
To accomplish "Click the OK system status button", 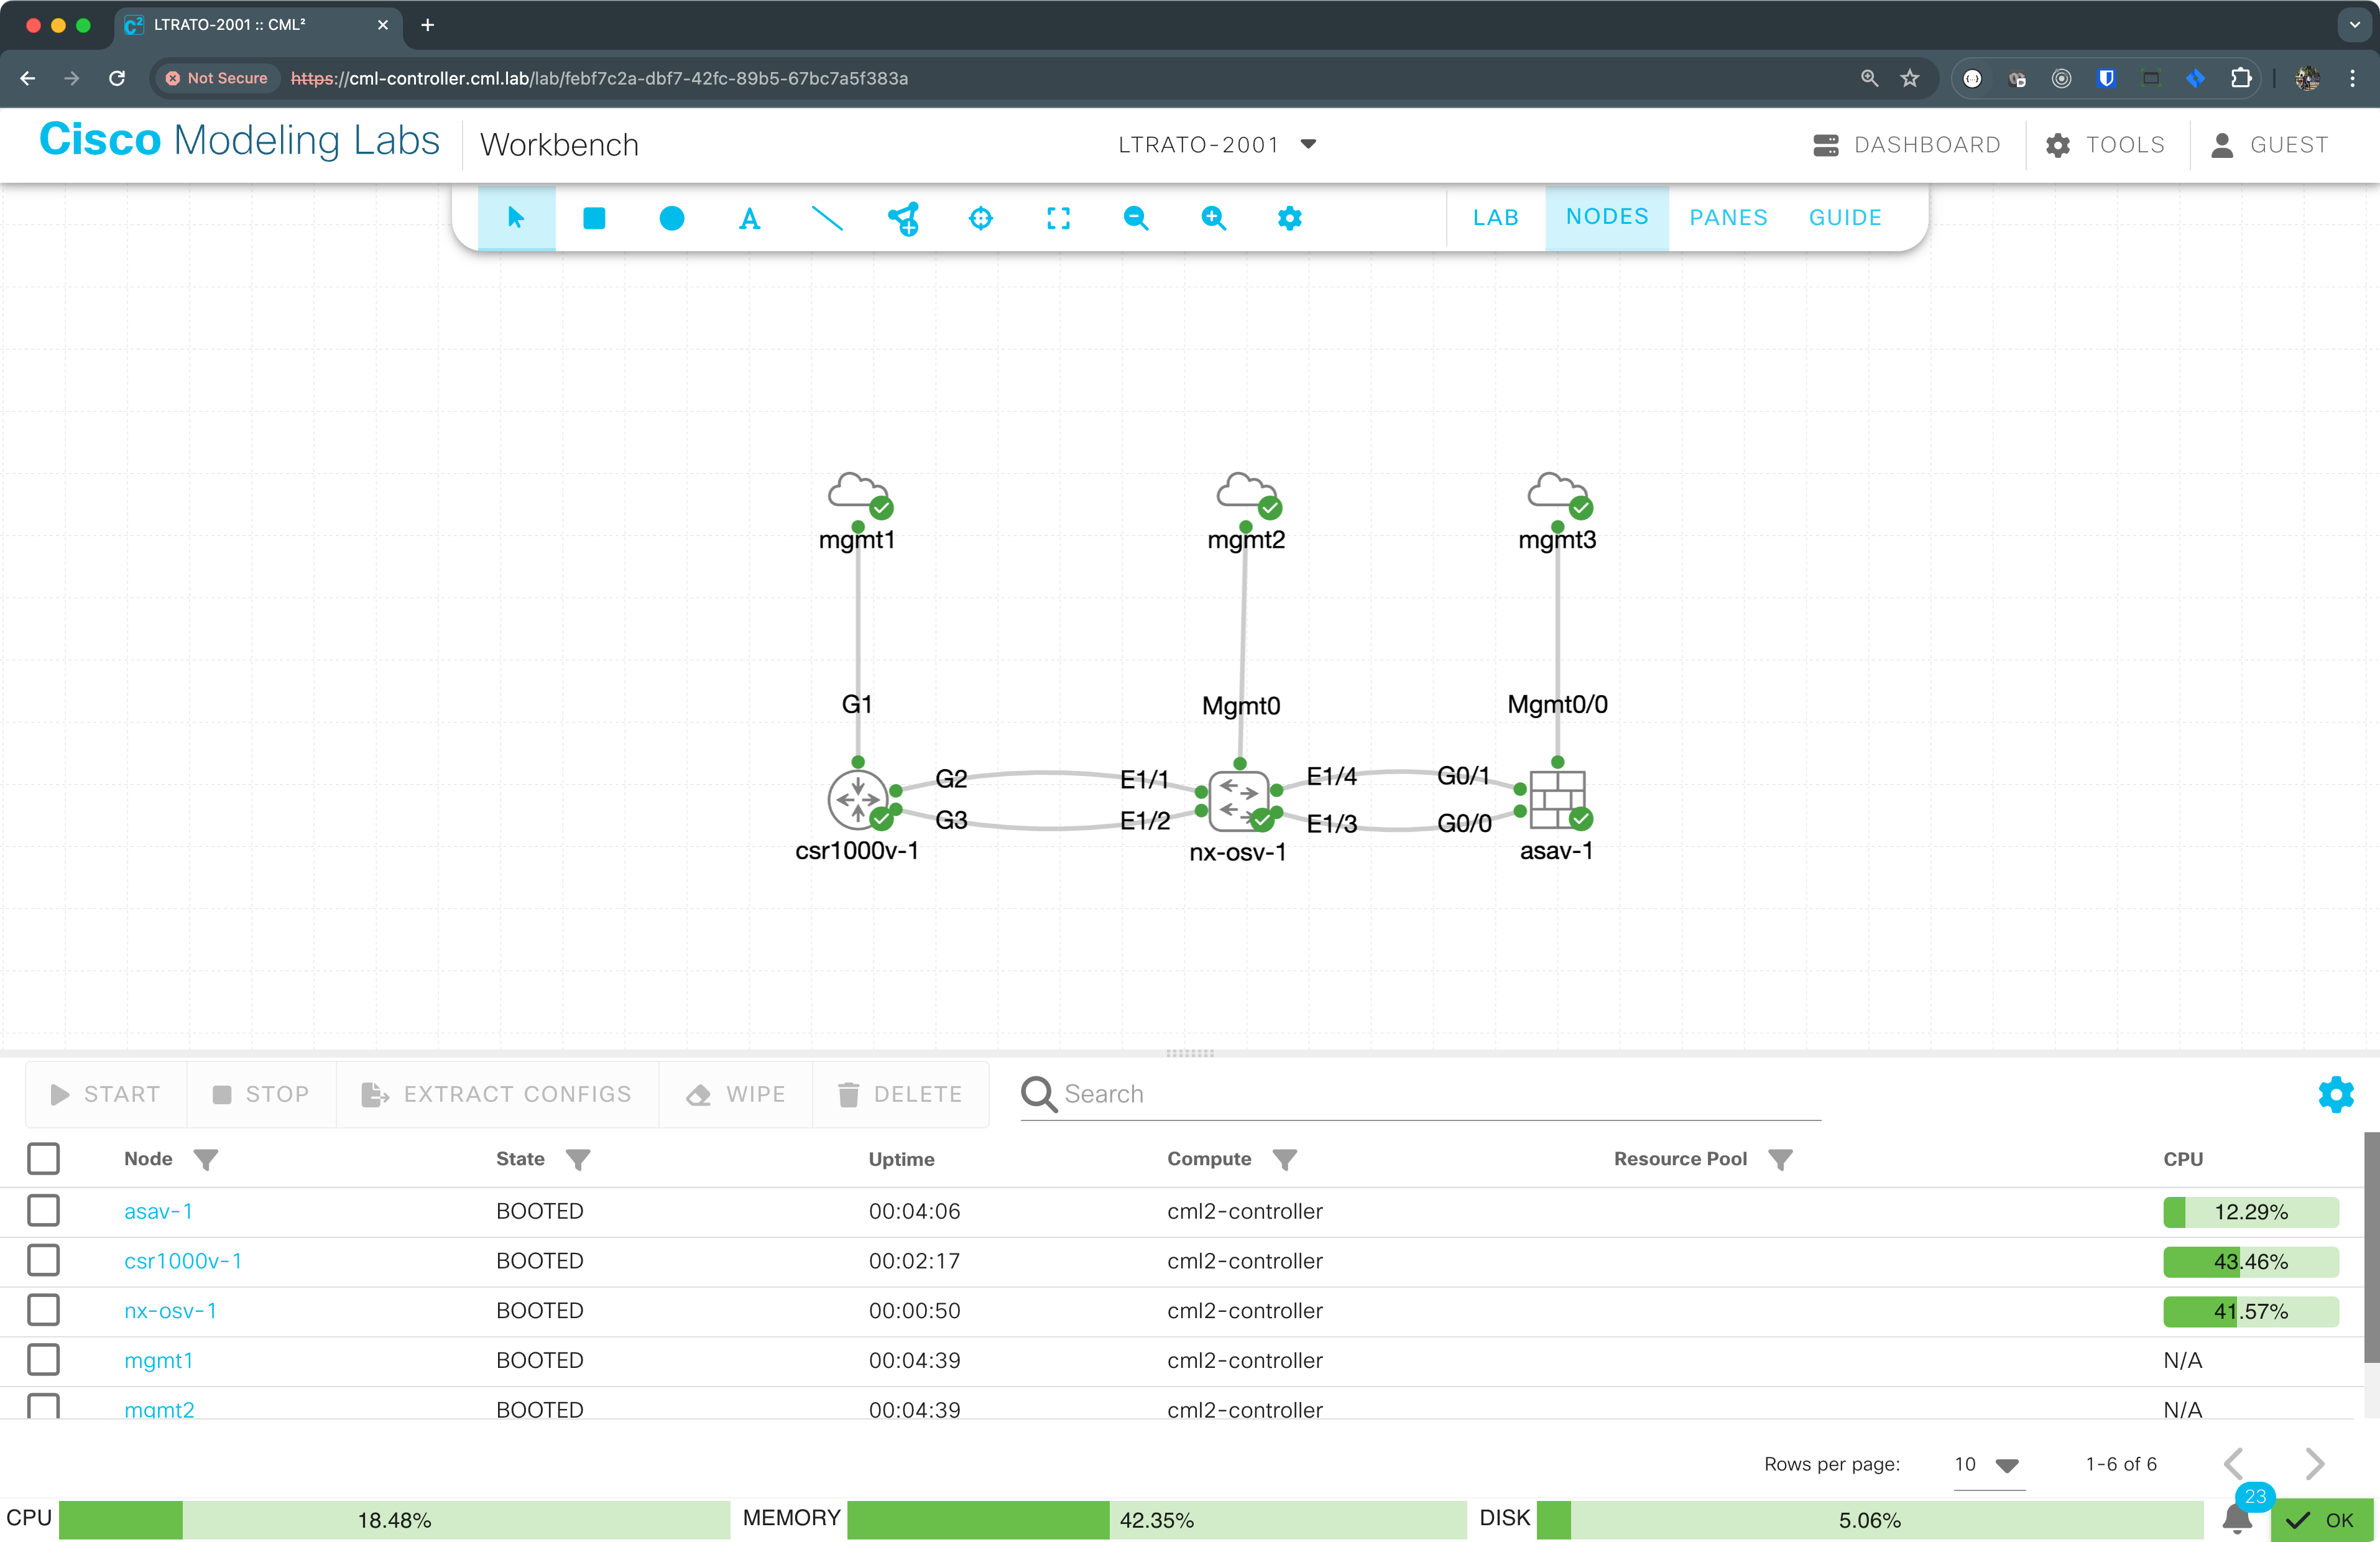I will click(2321, 1520).
